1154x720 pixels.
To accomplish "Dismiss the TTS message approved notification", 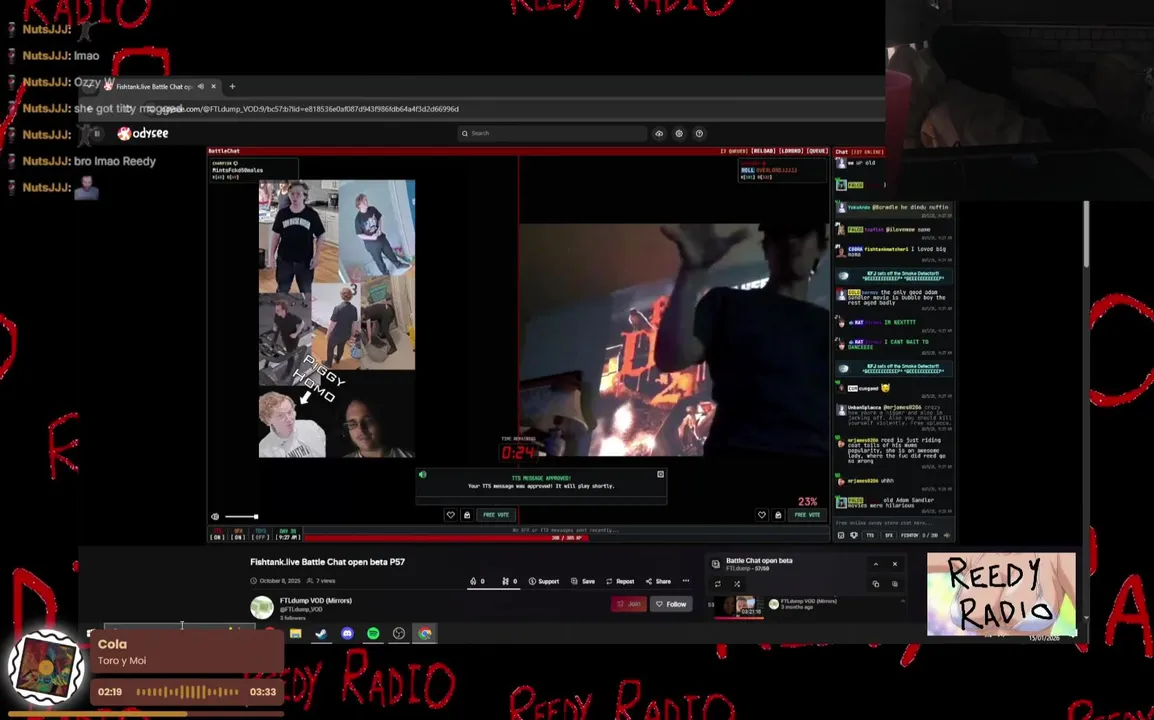I will (x=660, y=474).
